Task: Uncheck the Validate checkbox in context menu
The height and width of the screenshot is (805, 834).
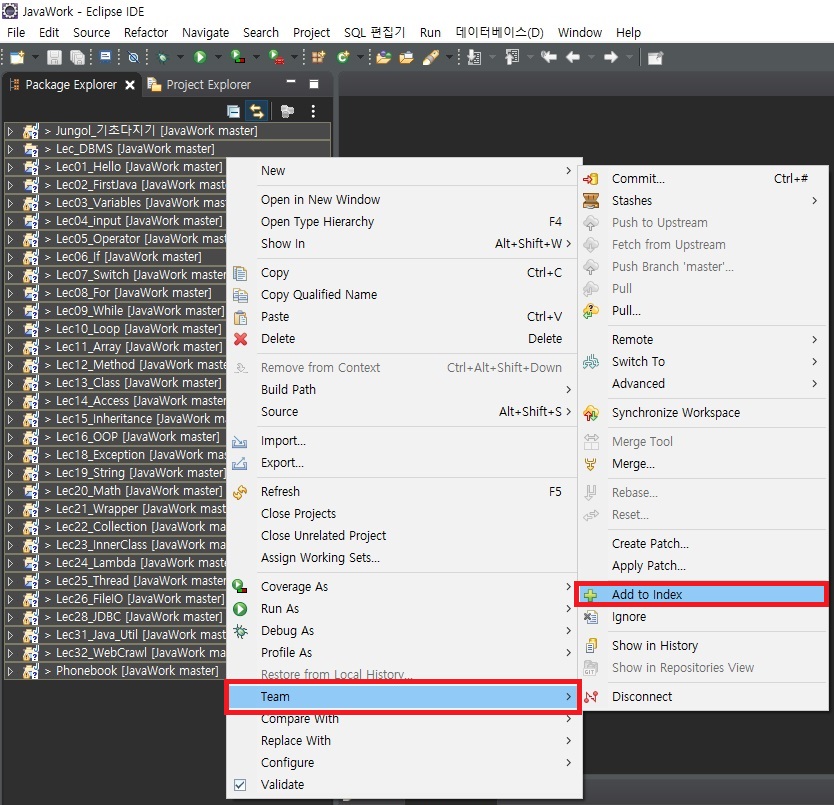Action: [240, 785]
